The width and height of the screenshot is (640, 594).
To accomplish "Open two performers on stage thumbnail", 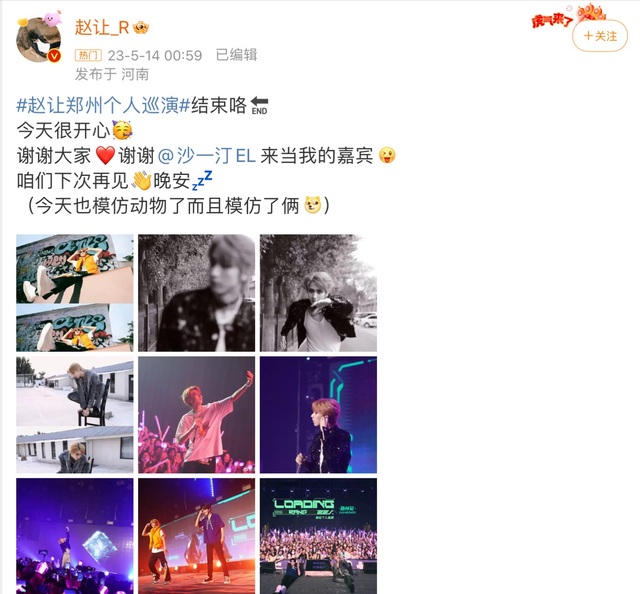I will point(196,536).
